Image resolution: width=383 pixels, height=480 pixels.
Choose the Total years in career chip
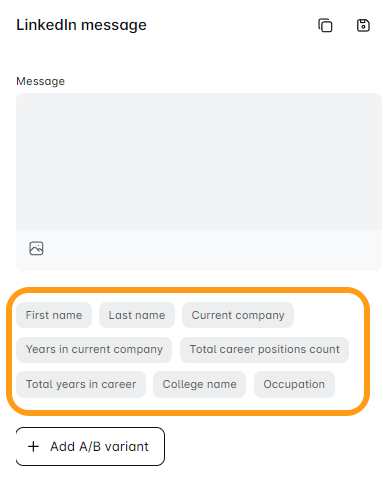coord(81,384)
